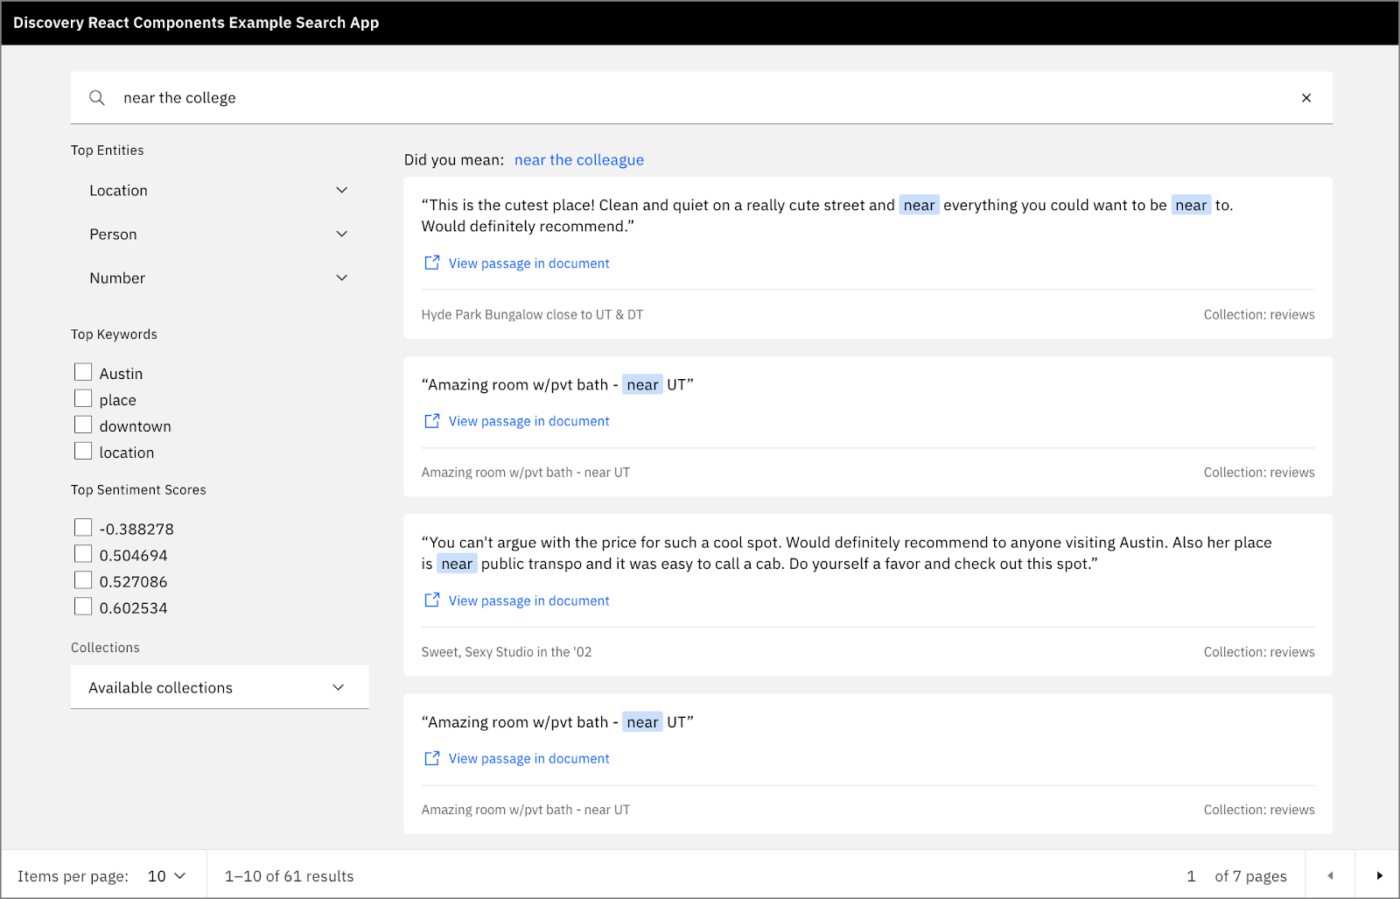Viewport: 1400px width, 899px height.
Task: Clear the search query with X icon
Action: [1306, 98]
